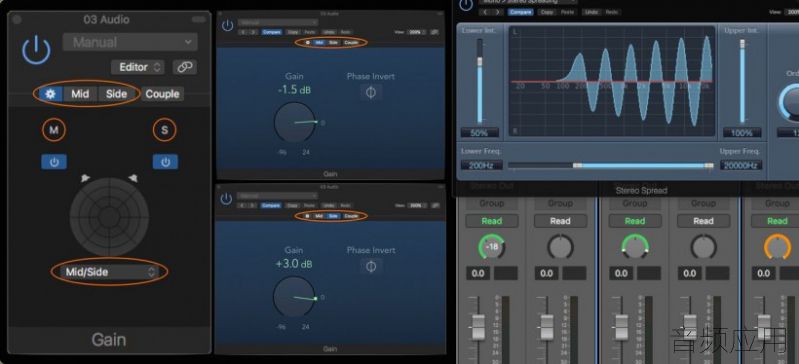Open the Editor view dropdown
The height and width of the screenshot is (364, 799).
pyautogui.click(x=138, y=67)
